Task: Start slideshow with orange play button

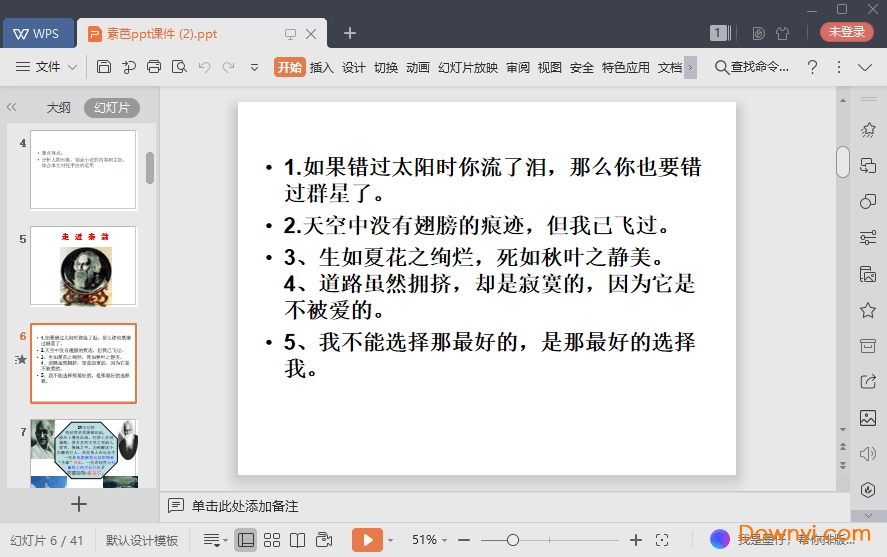Action: click(x=367, y=540)
